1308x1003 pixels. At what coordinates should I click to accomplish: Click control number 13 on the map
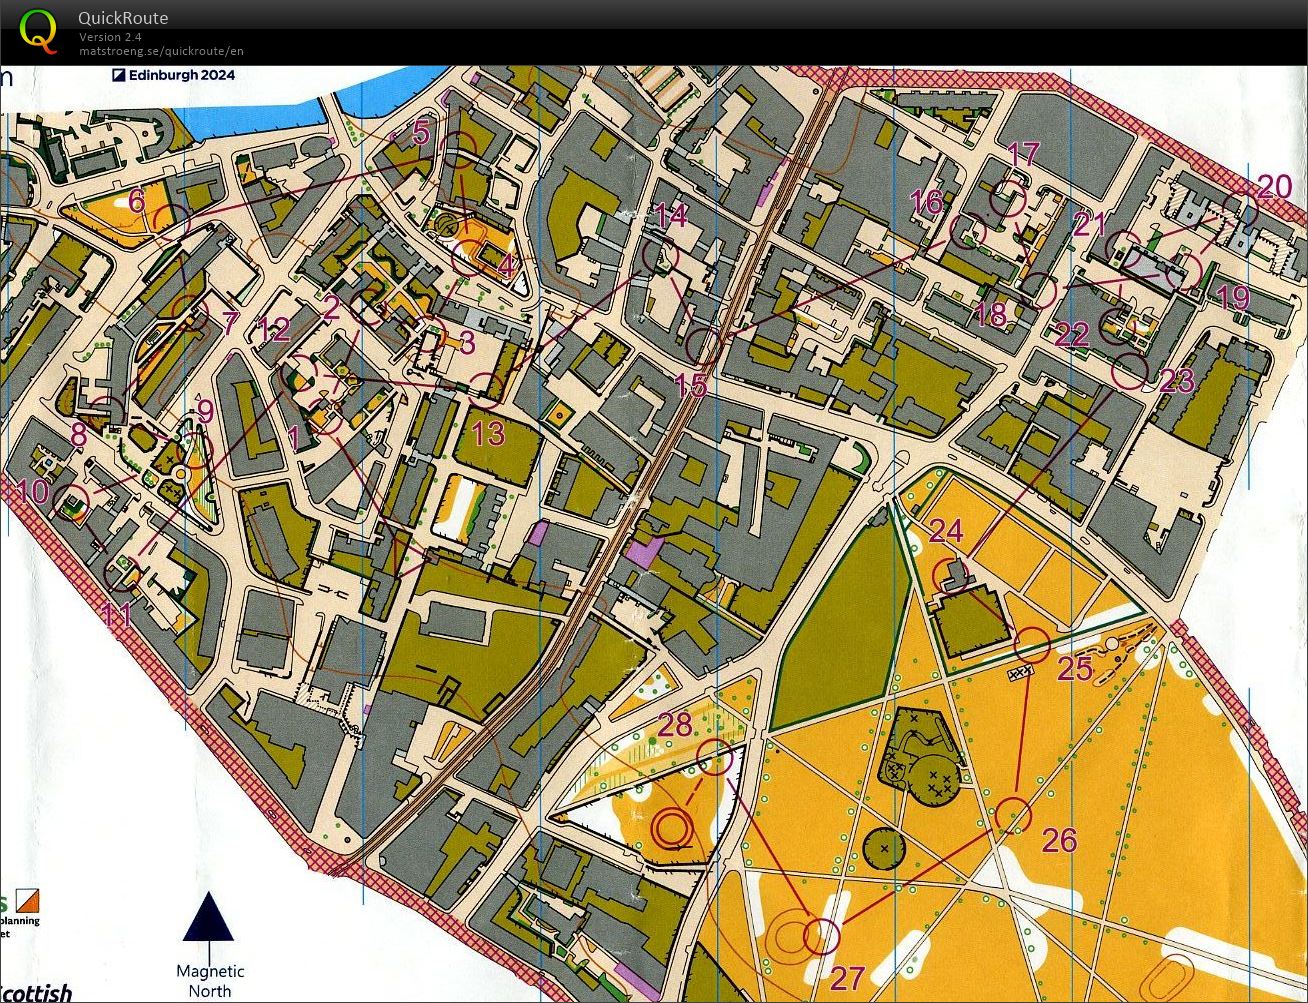489,433
